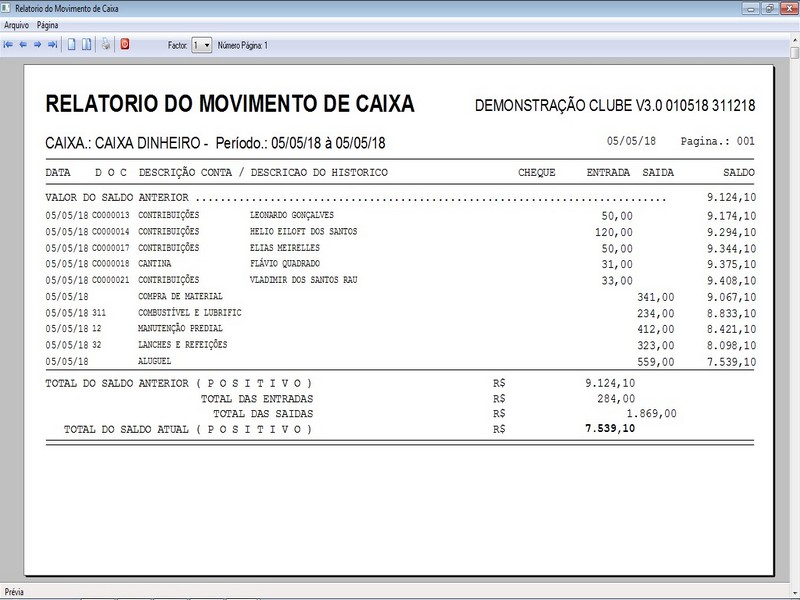The width and height of the screenshot is (800, 600).
Task: Close the Relatorio do Movimento window
Action: [789, 9]
